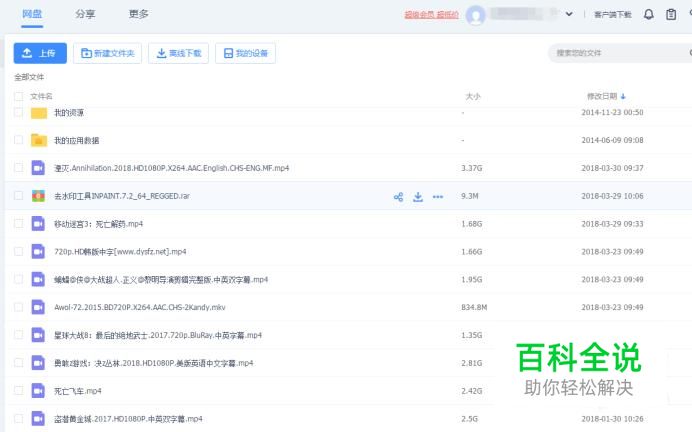Click the video icon of 死亡飞车.mp4

[x=38, y=391]
